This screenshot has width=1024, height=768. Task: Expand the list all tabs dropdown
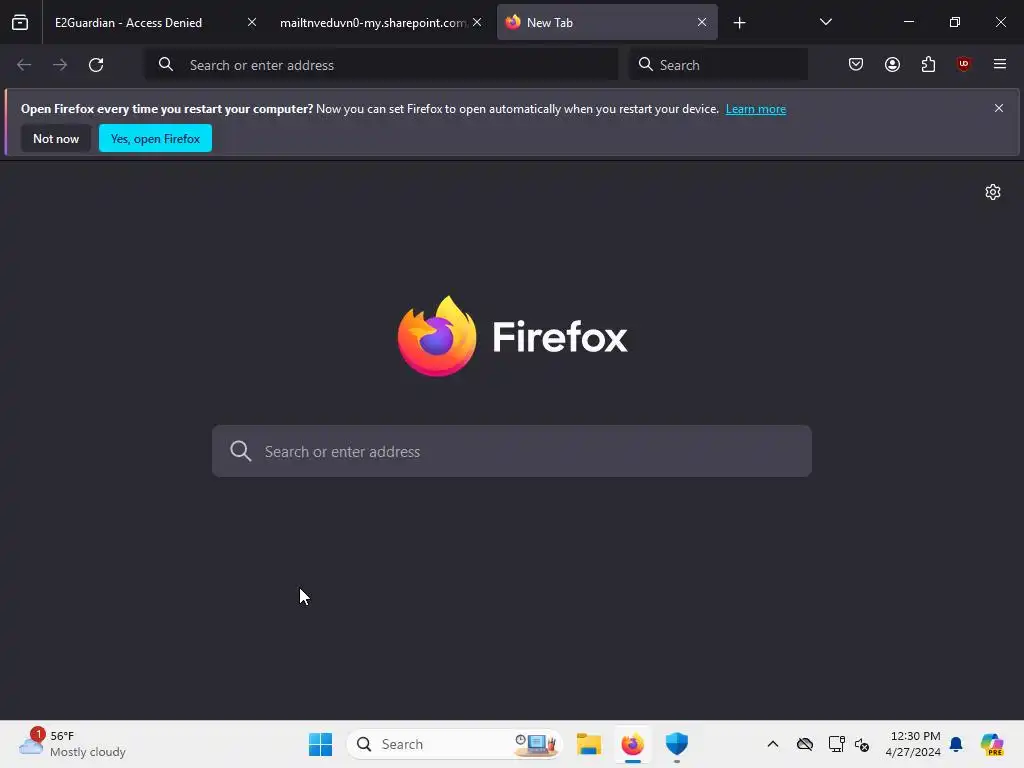coord(825,22)
